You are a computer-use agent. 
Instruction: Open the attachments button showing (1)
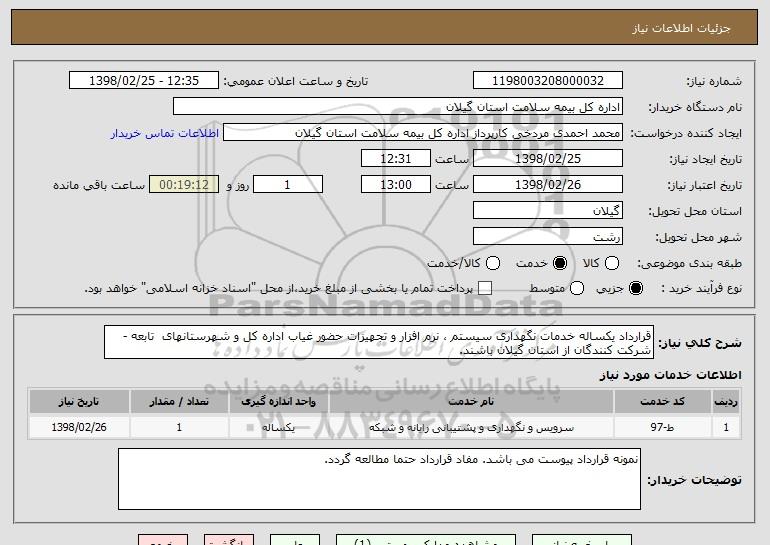pos(426,540)
